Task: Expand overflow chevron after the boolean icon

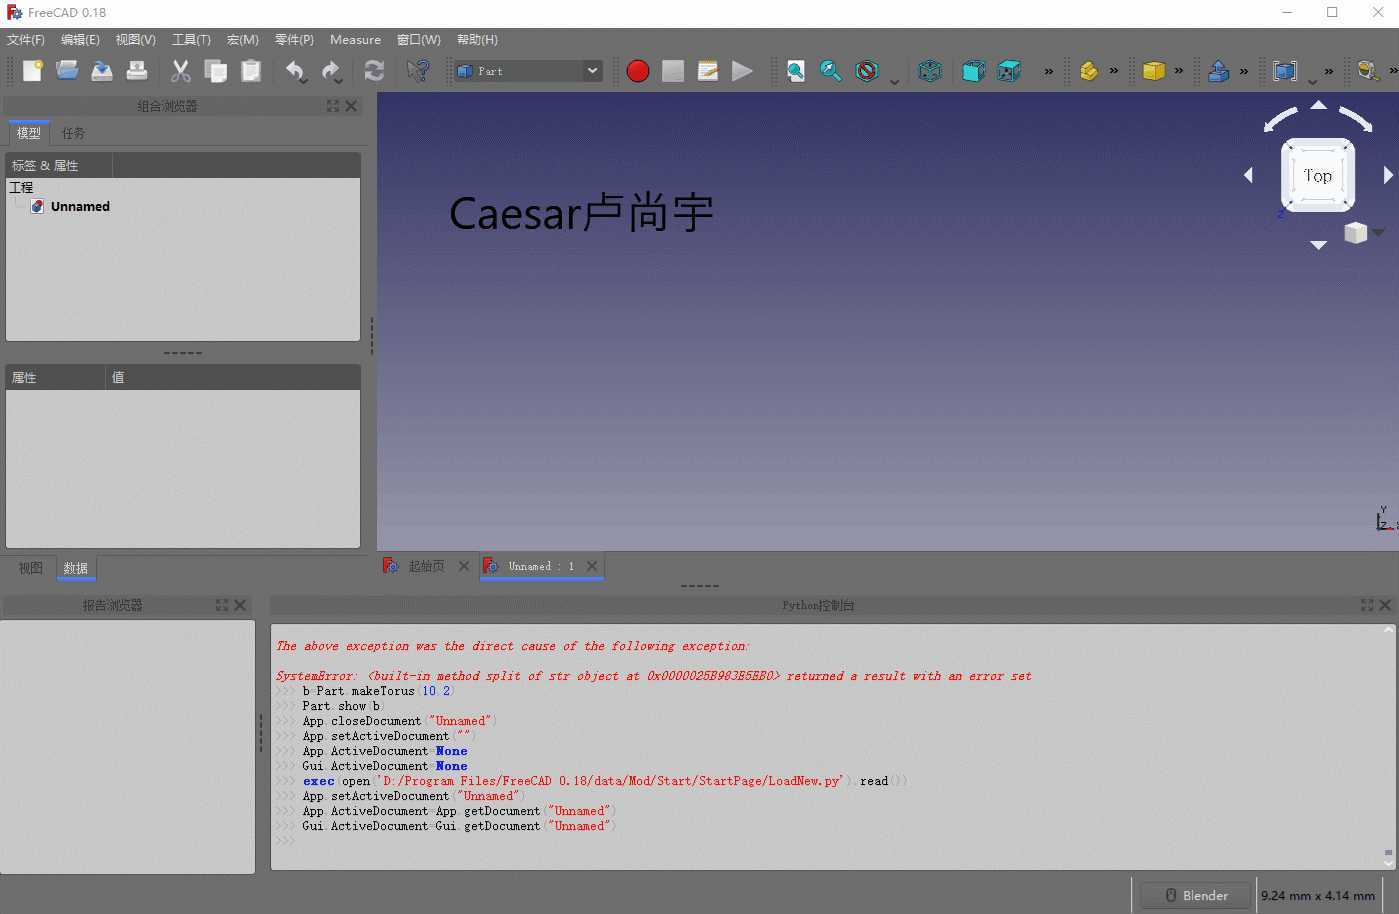Action: (1244, 71)
